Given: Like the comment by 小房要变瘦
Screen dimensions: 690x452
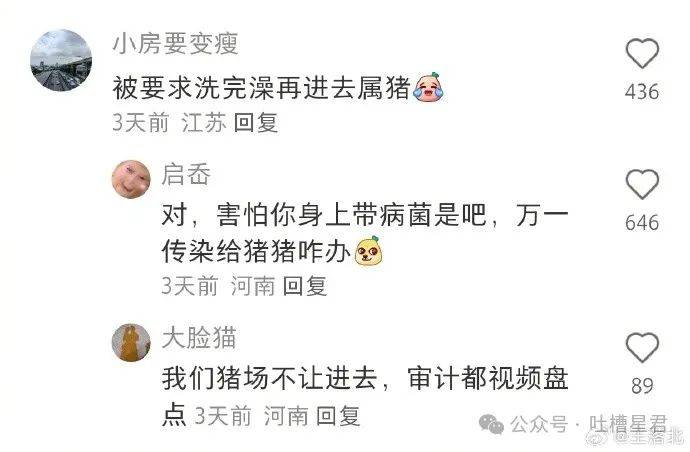Looking at the screenshot, I should tap(642, 53).
